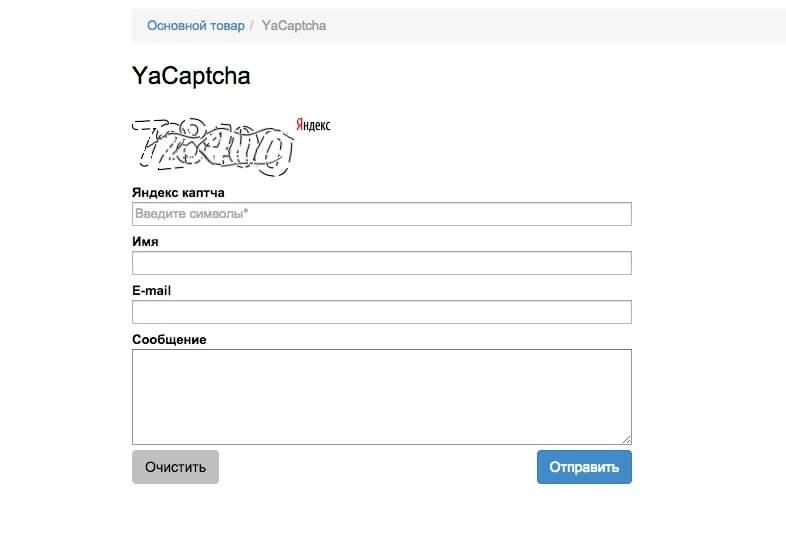Click the distorted captcha image
The image size is (786, 551).
(x=212, y=148)
